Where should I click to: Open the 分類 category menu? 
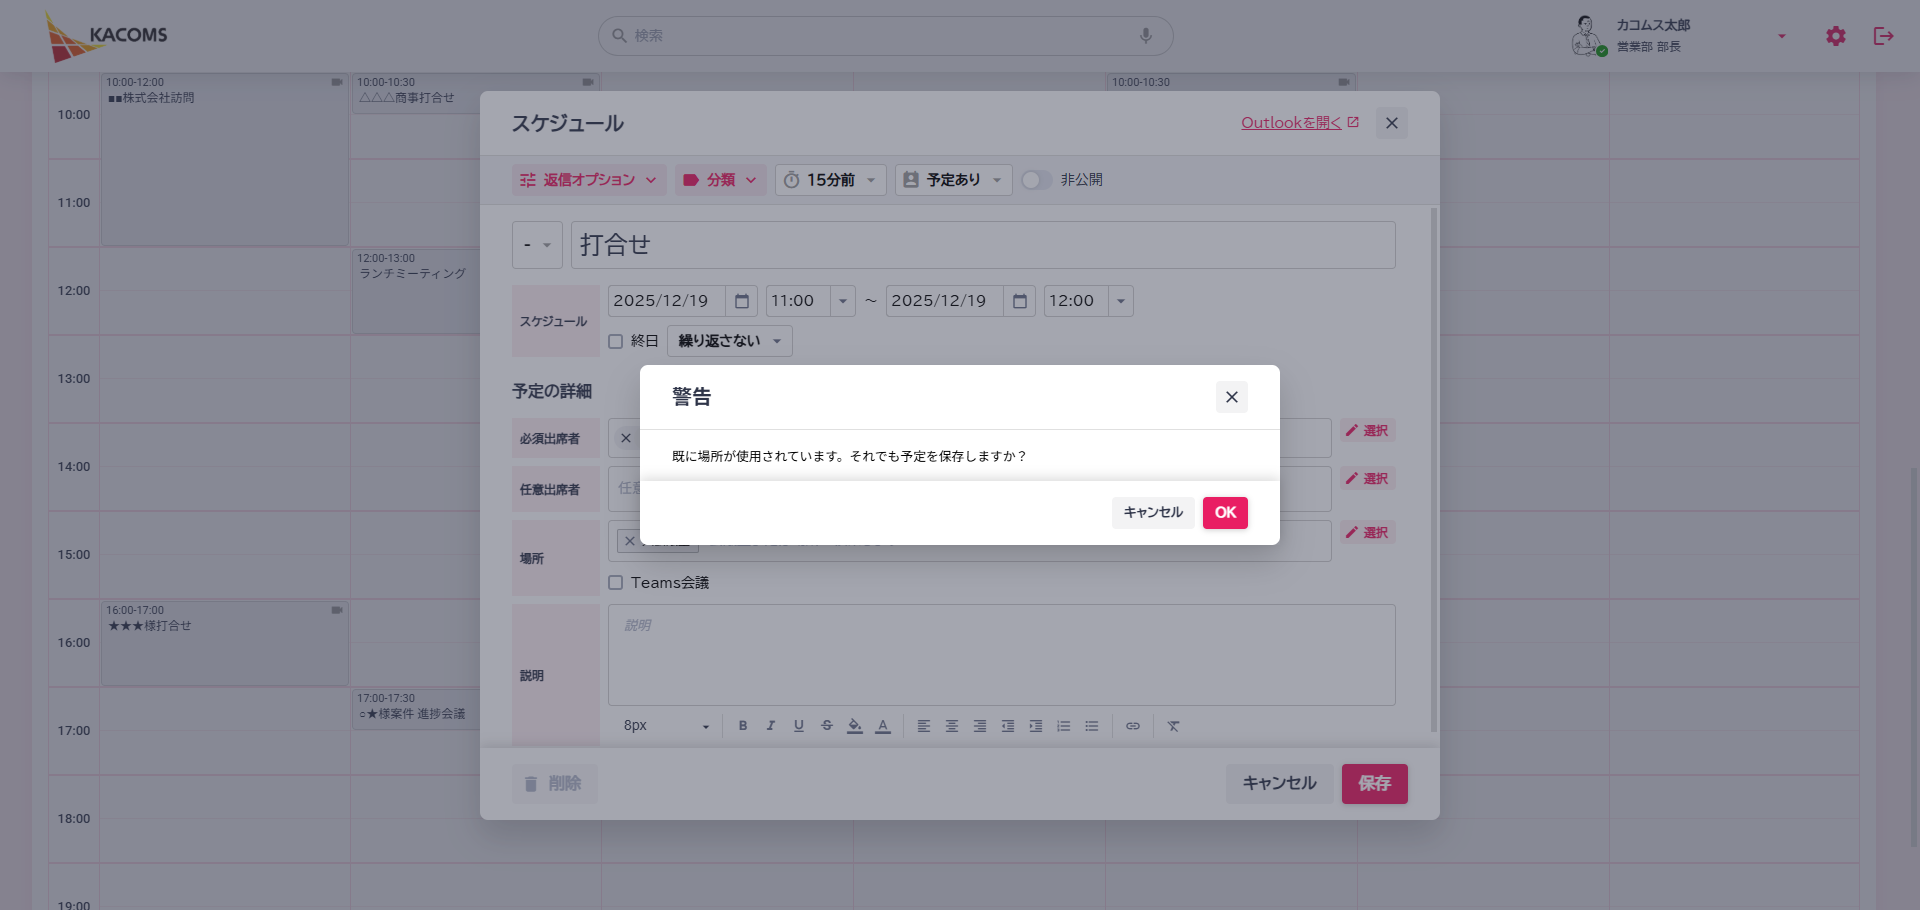(720, 180)
